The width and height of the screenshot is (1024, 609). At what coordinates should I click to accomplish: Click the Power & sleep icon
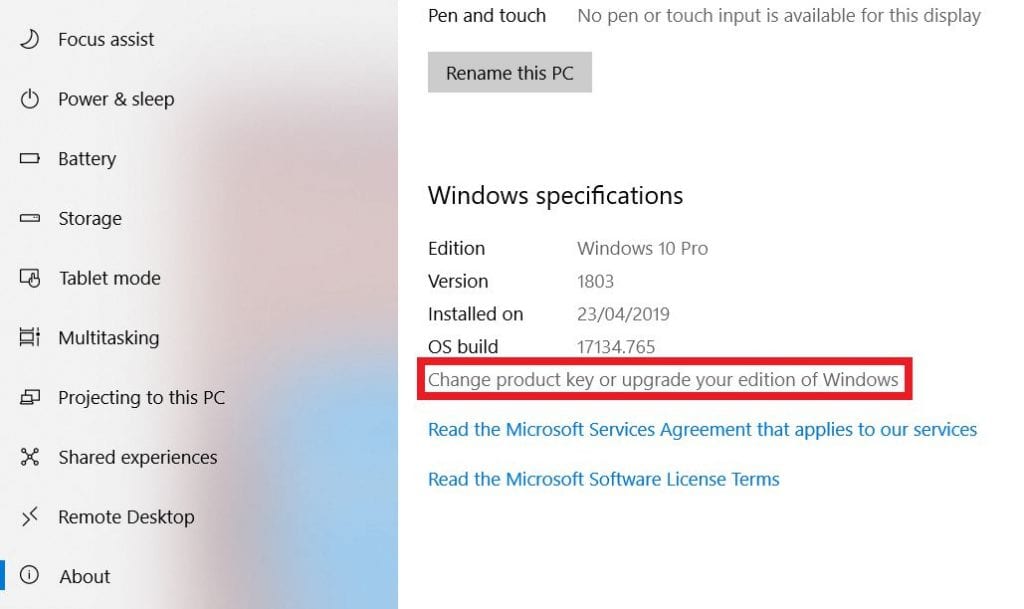click(x=30, y=99)
